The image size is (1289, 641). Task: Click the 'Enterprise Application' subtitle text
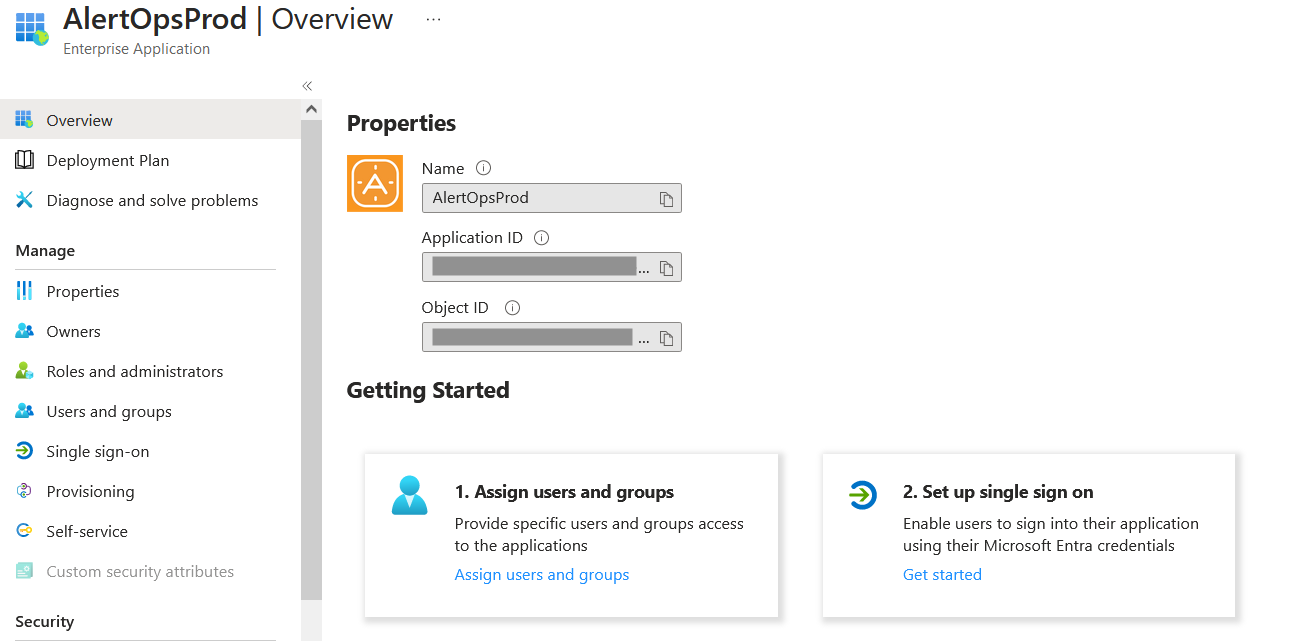(136, 48)
